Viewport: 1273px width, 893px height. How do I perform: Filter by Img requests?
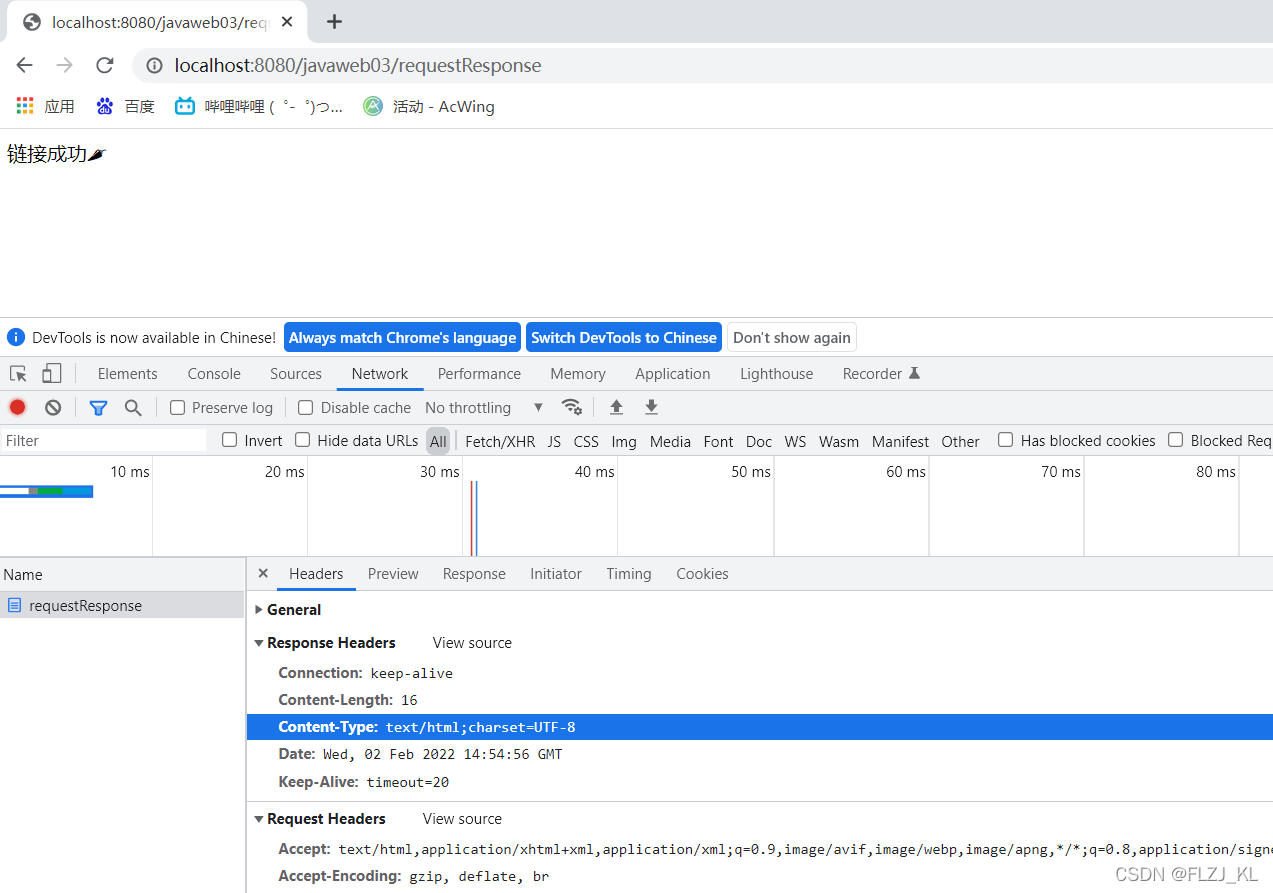[624, 441]
